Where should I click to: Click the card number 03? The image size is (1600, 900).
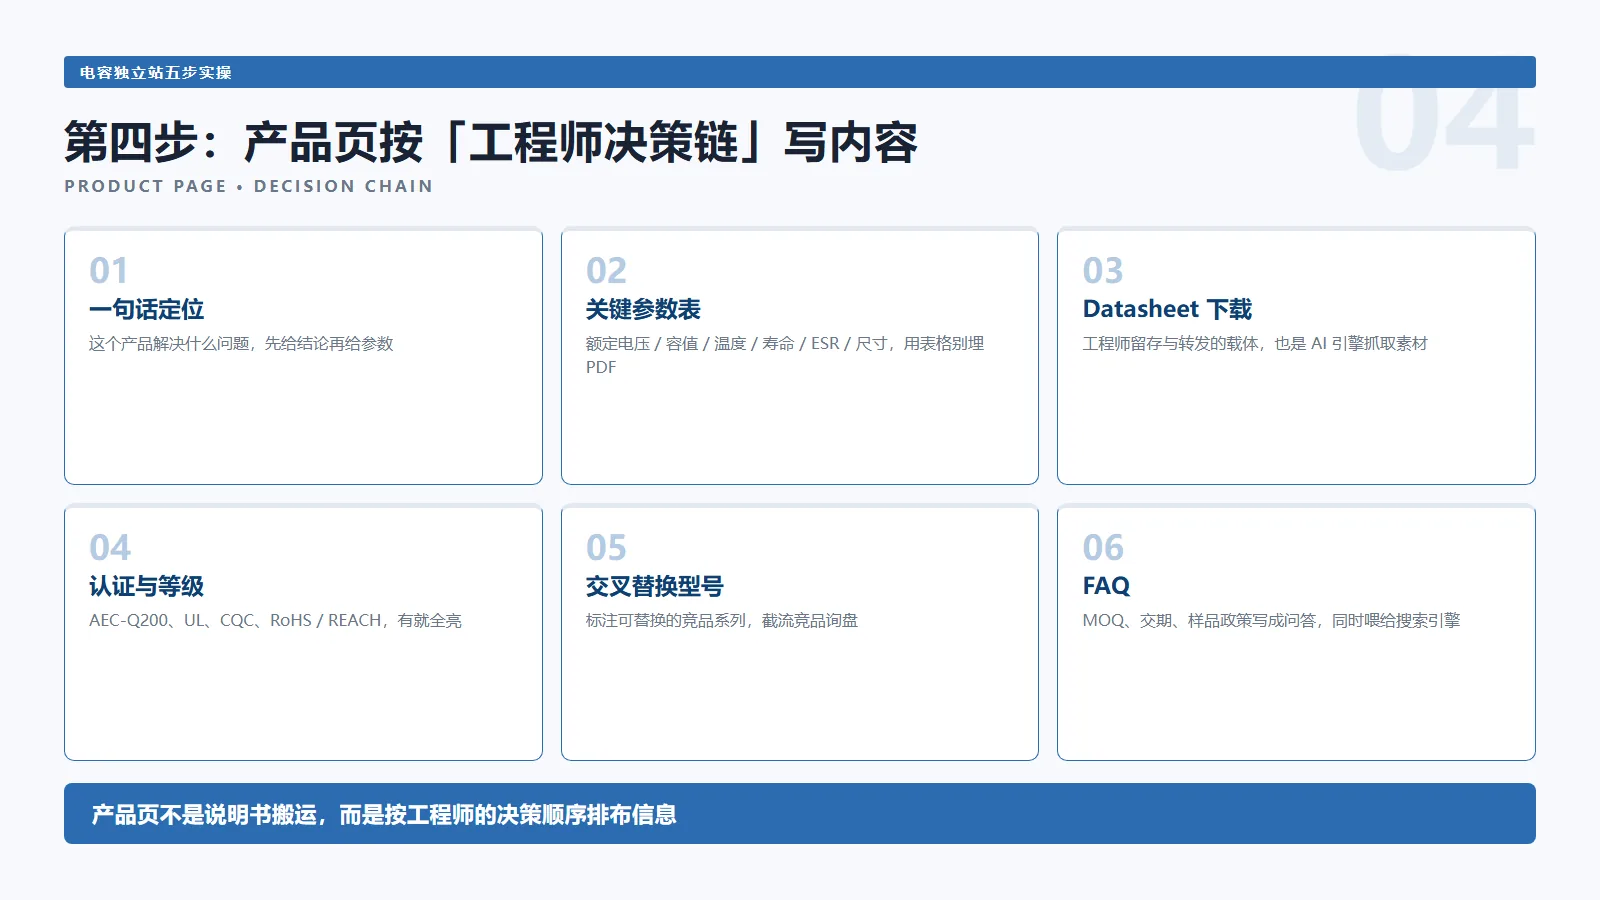coord(1103,271)
